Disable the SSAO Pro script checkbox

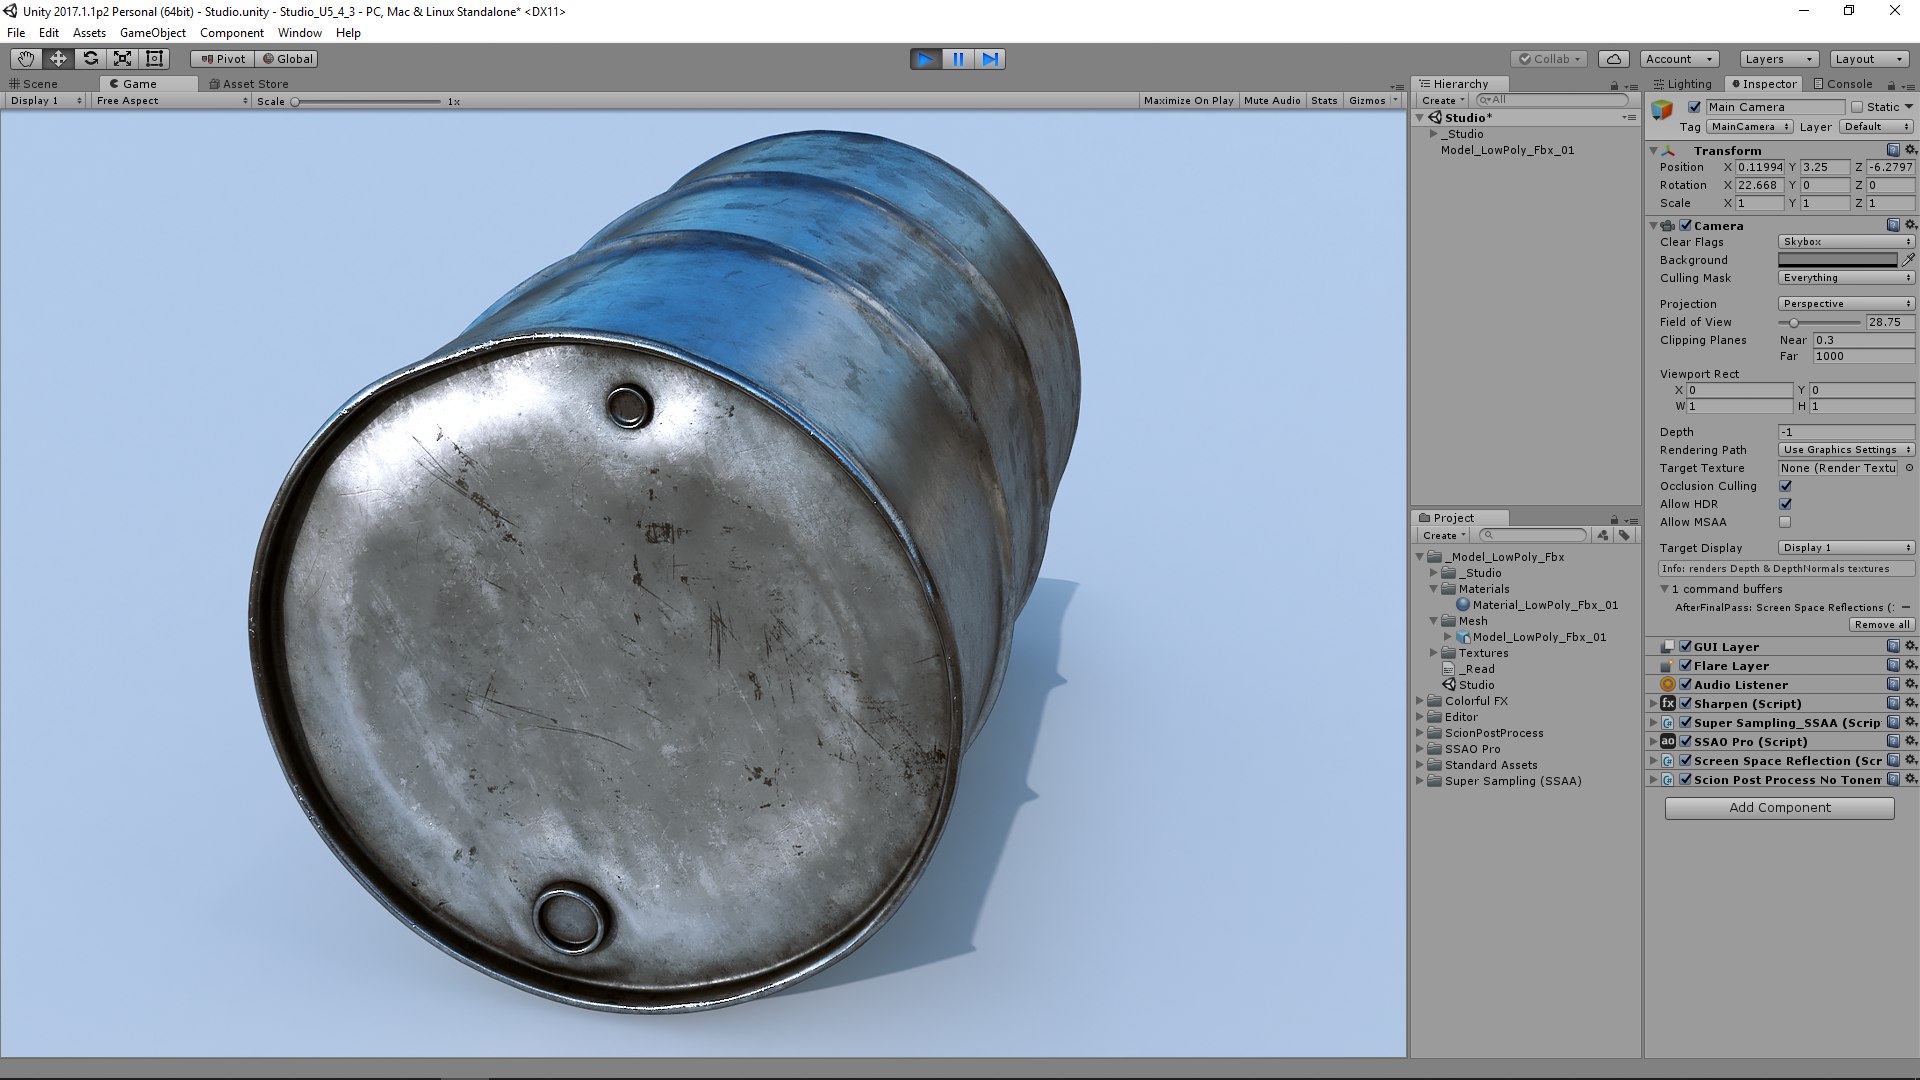1685,741
